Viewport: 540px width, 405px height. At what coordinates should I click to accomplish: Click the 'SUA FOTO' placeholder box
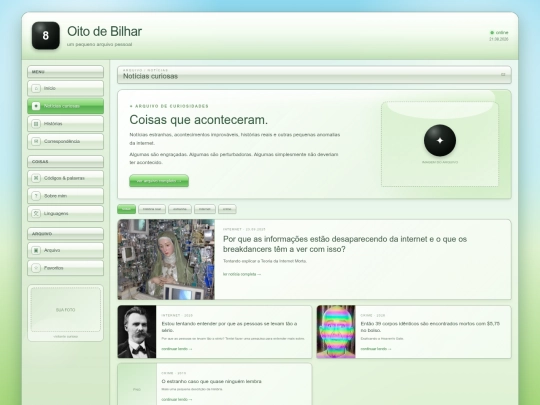pos(65,310)
